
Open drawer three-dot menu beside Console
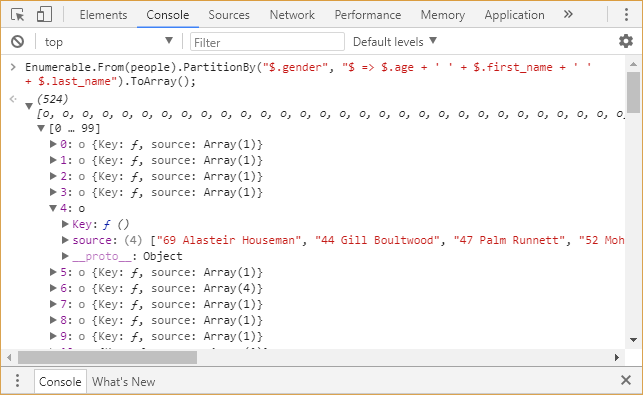point(17,381)
